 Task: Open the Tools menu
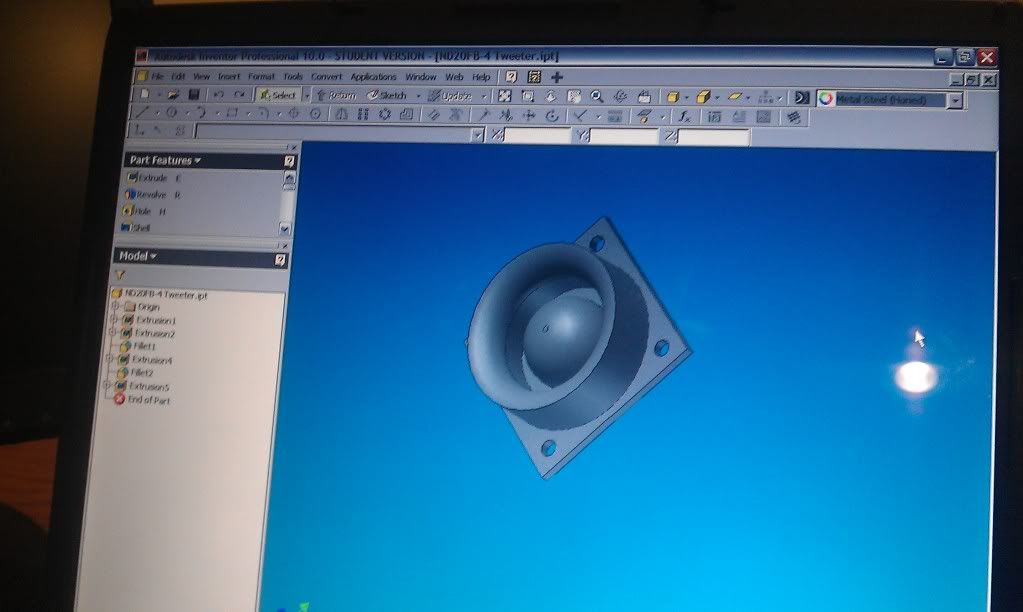click(x=293, y=76)
